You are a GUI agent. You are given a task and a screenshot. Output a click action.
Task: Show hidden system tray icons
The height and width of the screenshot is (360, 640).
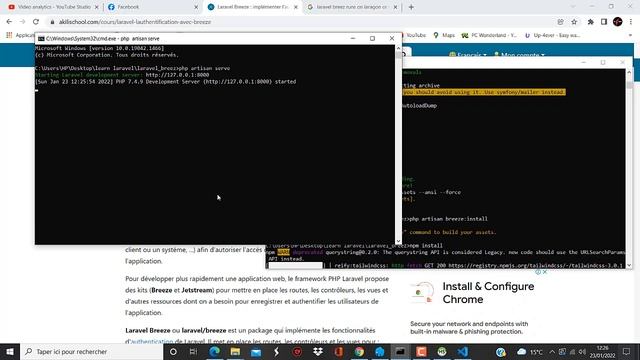click(x=552, y=351)
